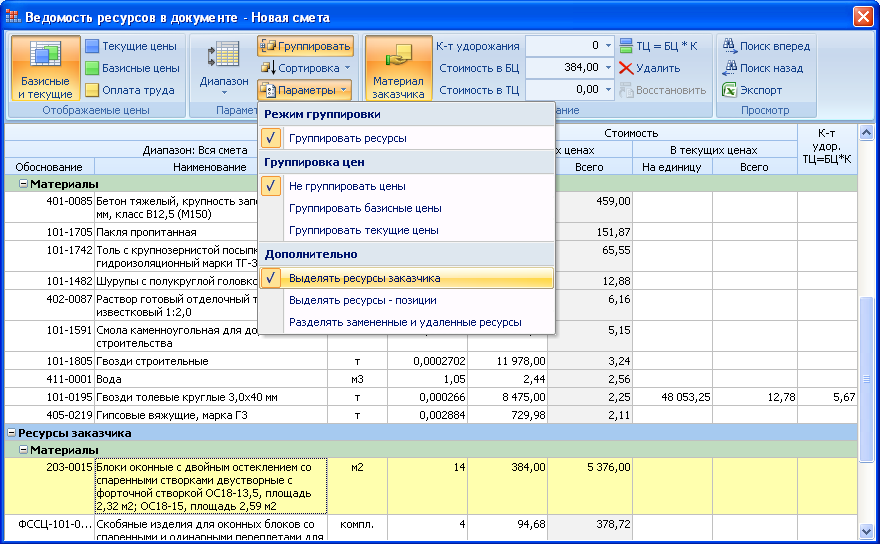Image resolution: width=880 pixels, height=544 pixels.
Task: Show Текущие цены only
Action: coord(131,46)
